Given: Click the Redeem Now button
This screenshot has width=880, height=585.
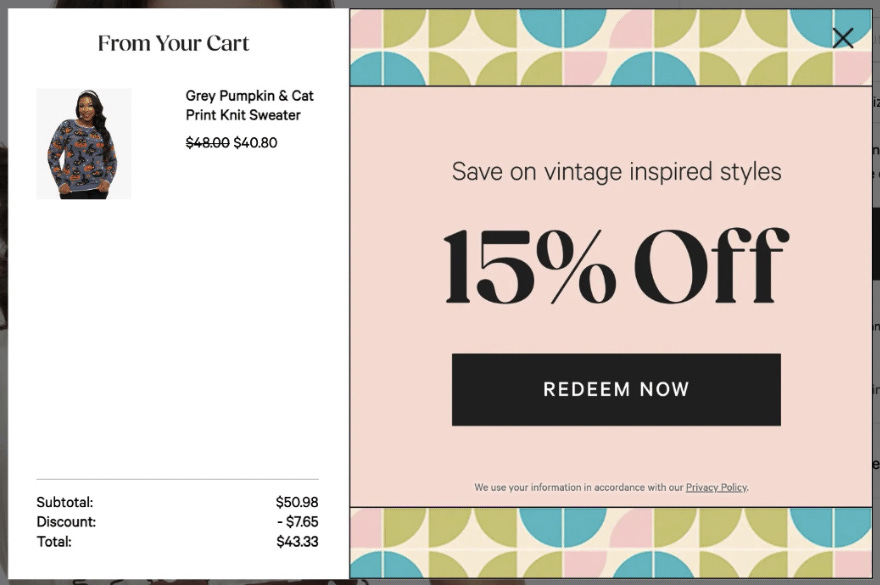Looking at the screenshot, I should (x=616, y=389).
